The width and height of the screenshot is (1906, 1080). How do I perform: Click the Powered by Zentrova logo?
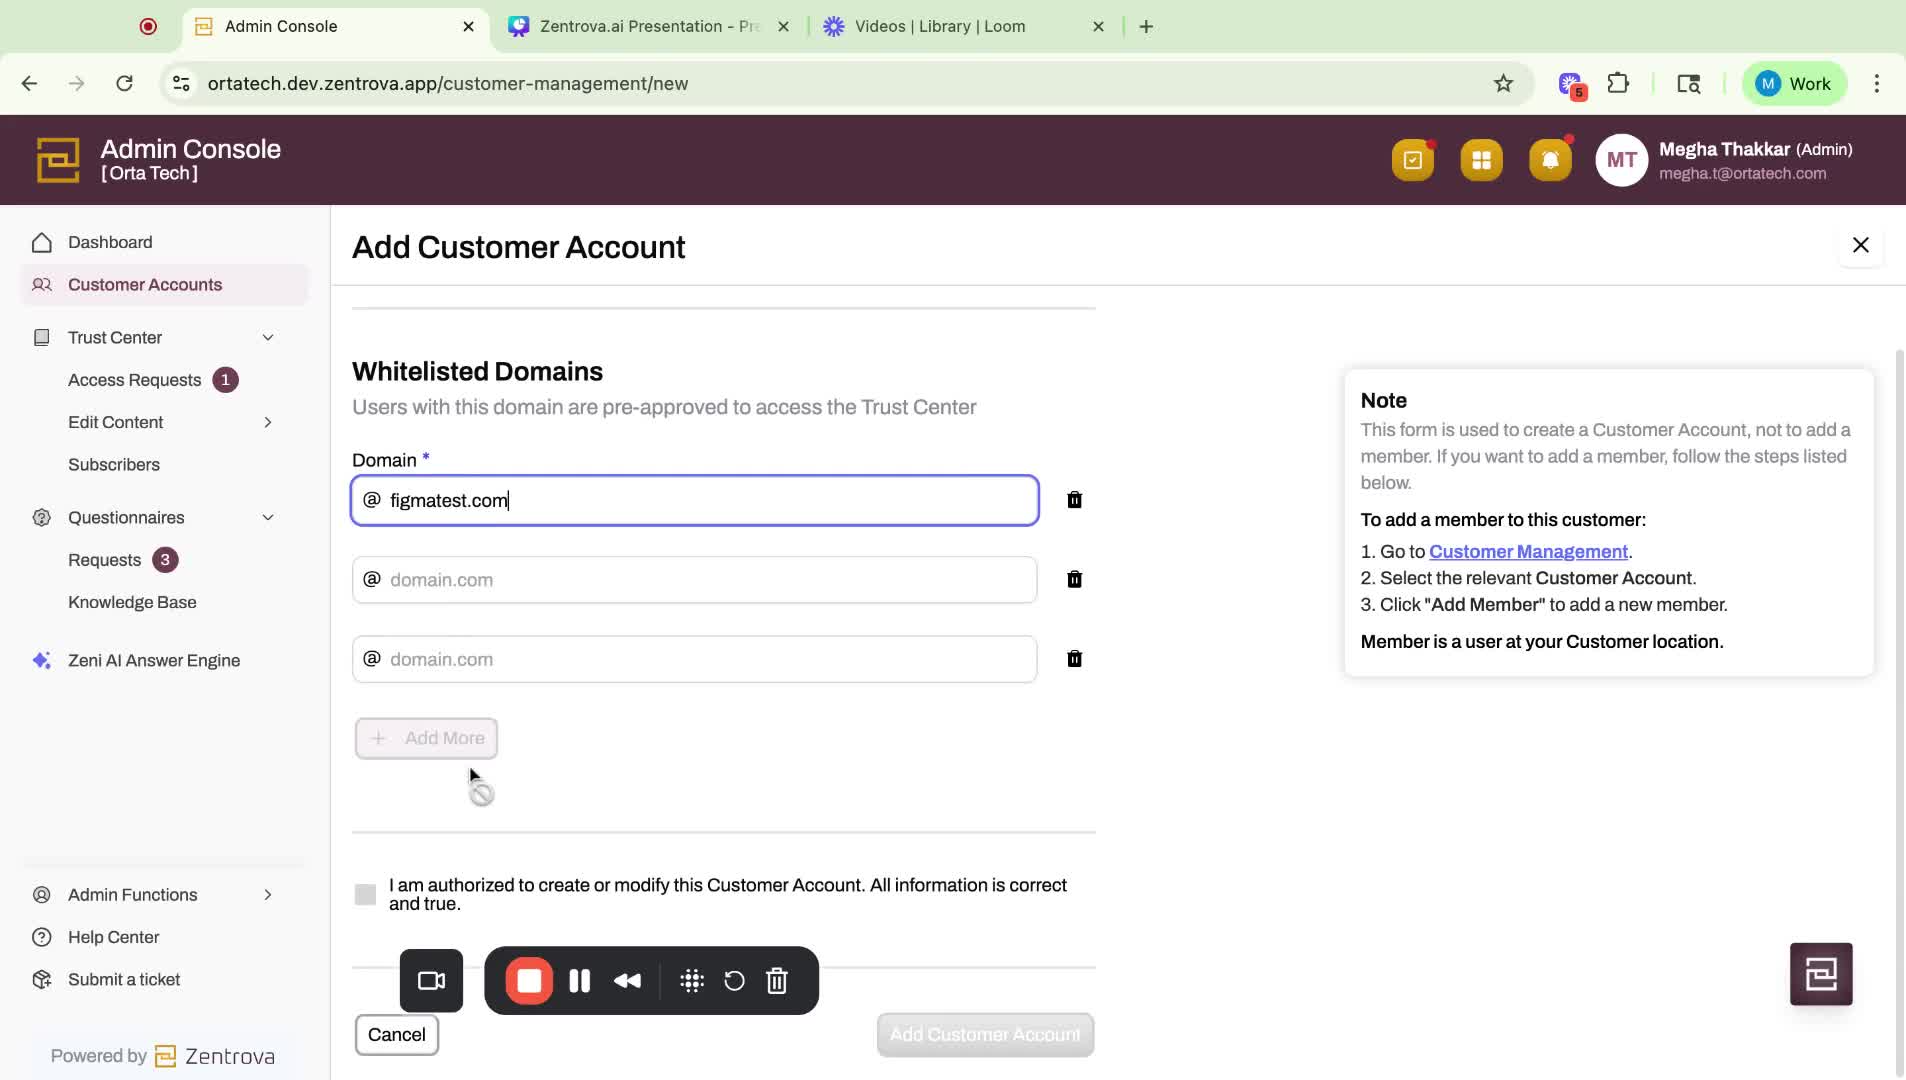[x=163, y=1057]
